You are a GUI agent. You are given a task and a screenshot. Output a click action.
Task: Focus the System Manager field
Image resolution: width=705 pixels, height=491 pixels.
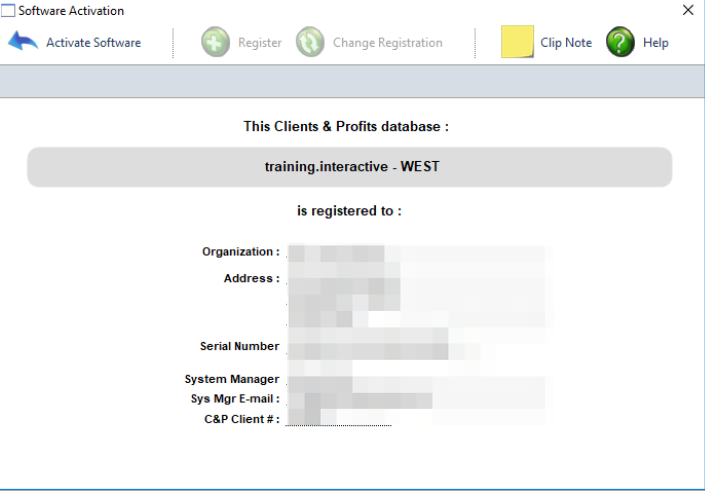point(415,380)
